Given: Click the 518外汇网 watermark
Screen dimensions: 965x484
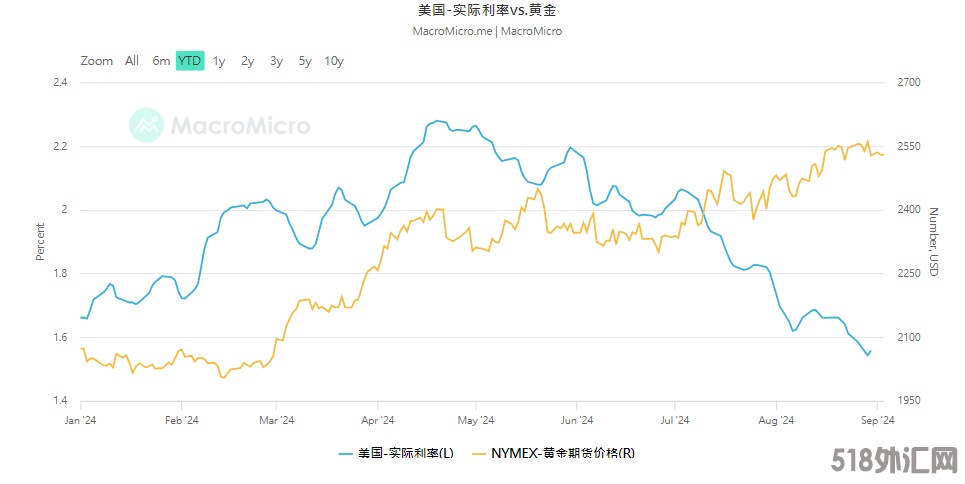Looking at the screenshot, I should (894, 461).
